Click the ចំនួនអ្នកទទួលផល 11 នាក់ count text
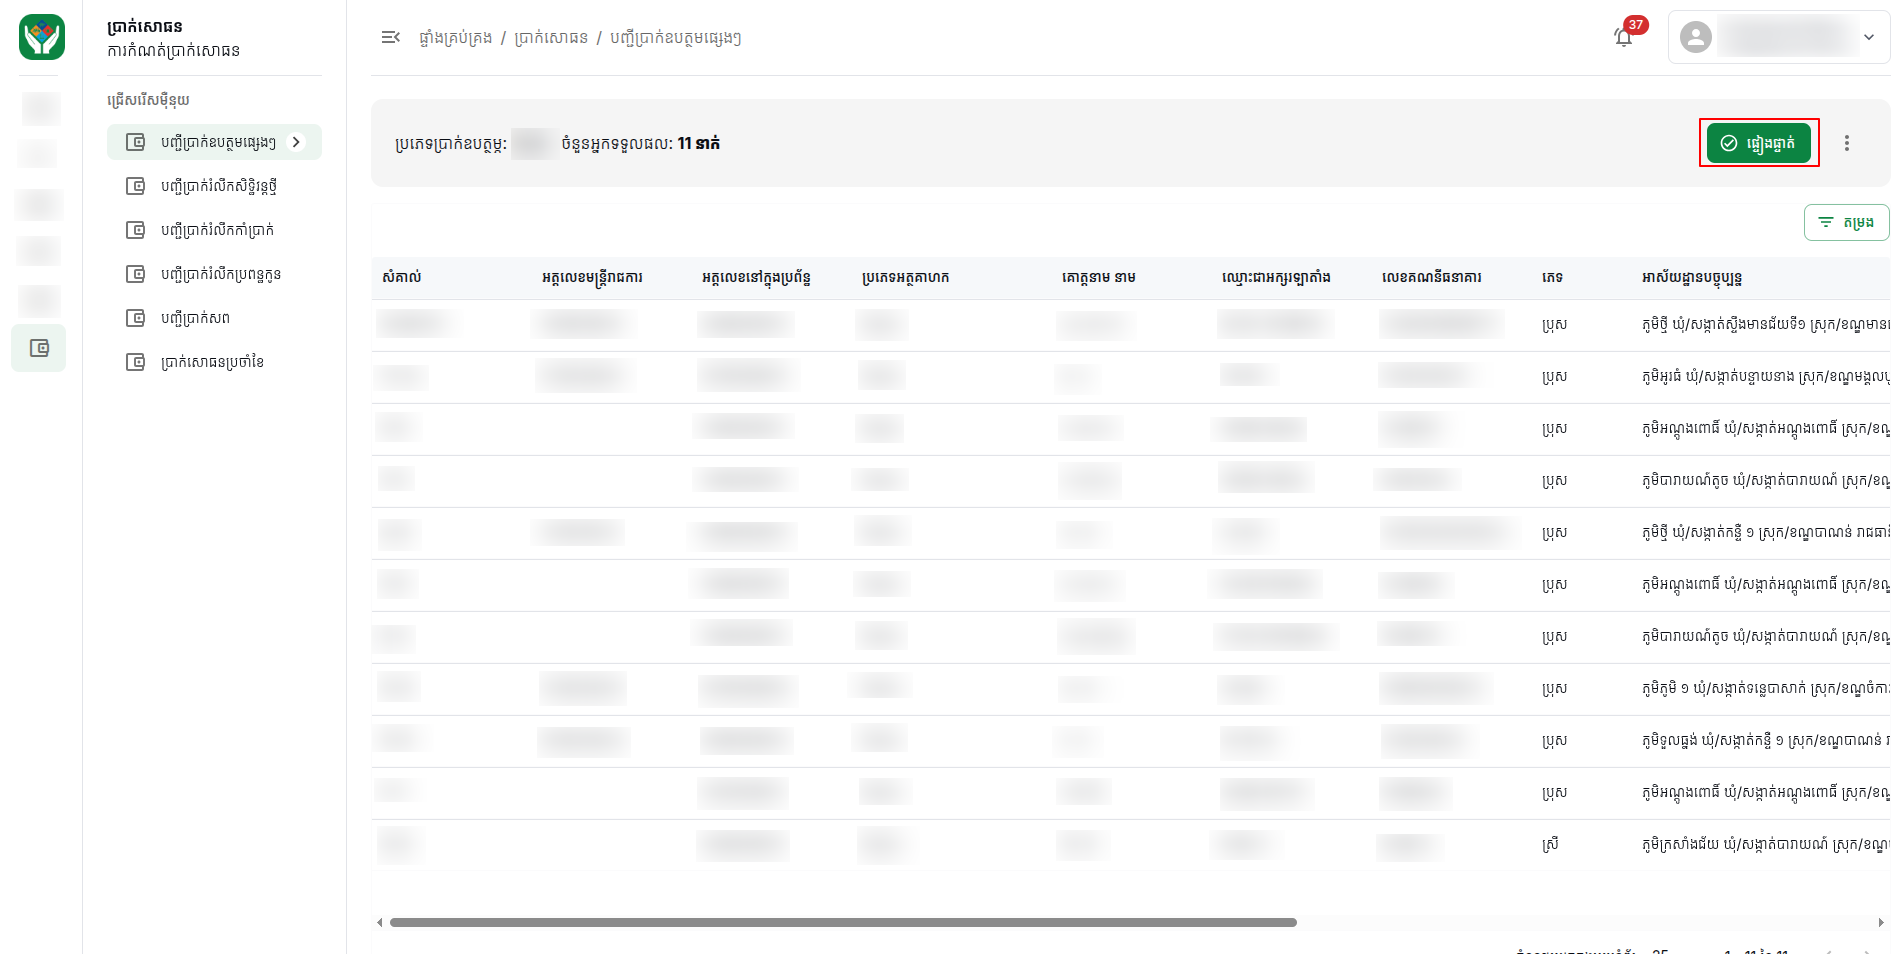Image resolution: width=1901 pixels, height=954 pixels. click(641, 143)
